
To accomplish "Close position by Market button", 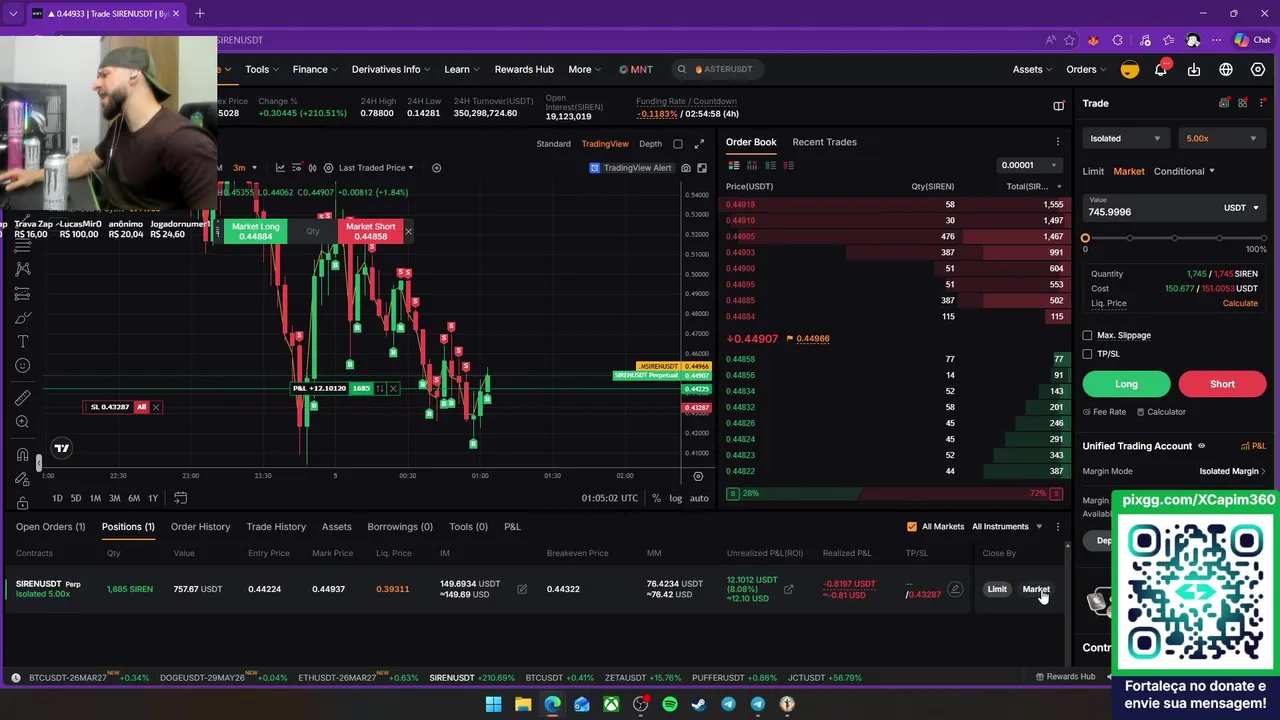I will [x=1035, y=589].
